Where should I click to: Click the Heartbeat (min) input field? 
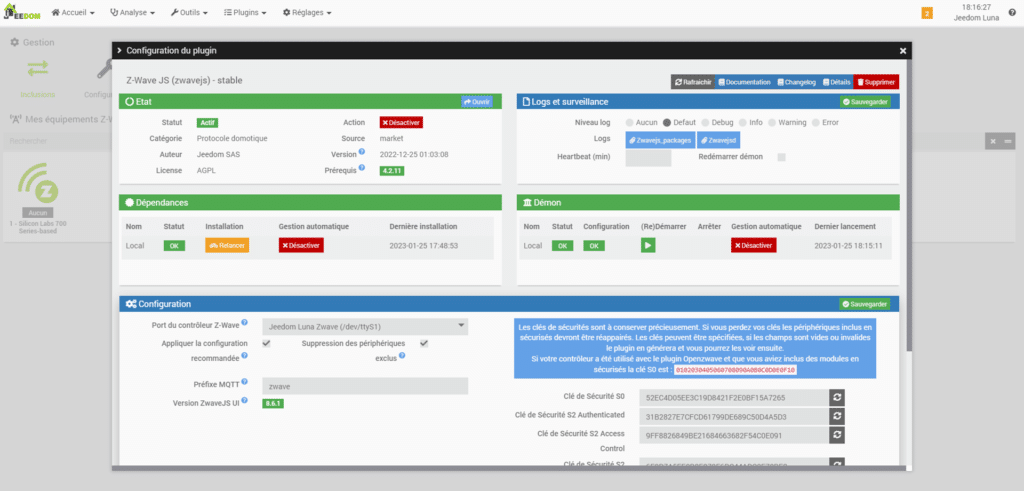[x=648, y=158]
